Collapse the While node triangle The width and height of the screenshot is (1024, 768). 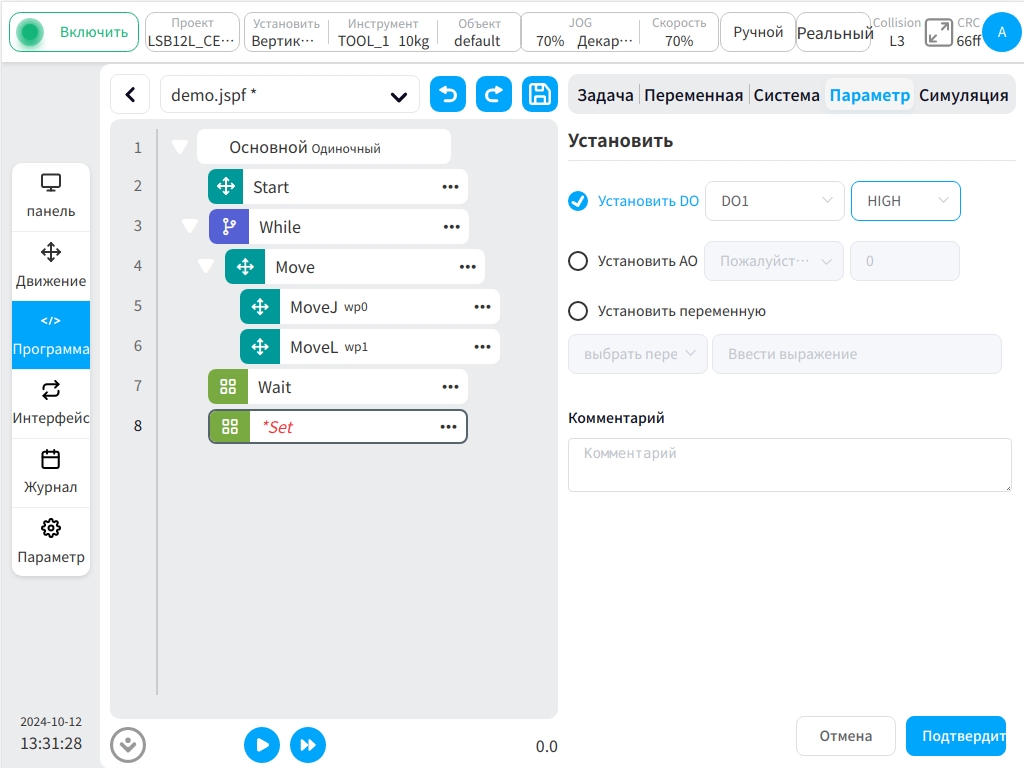pos(189,226)
